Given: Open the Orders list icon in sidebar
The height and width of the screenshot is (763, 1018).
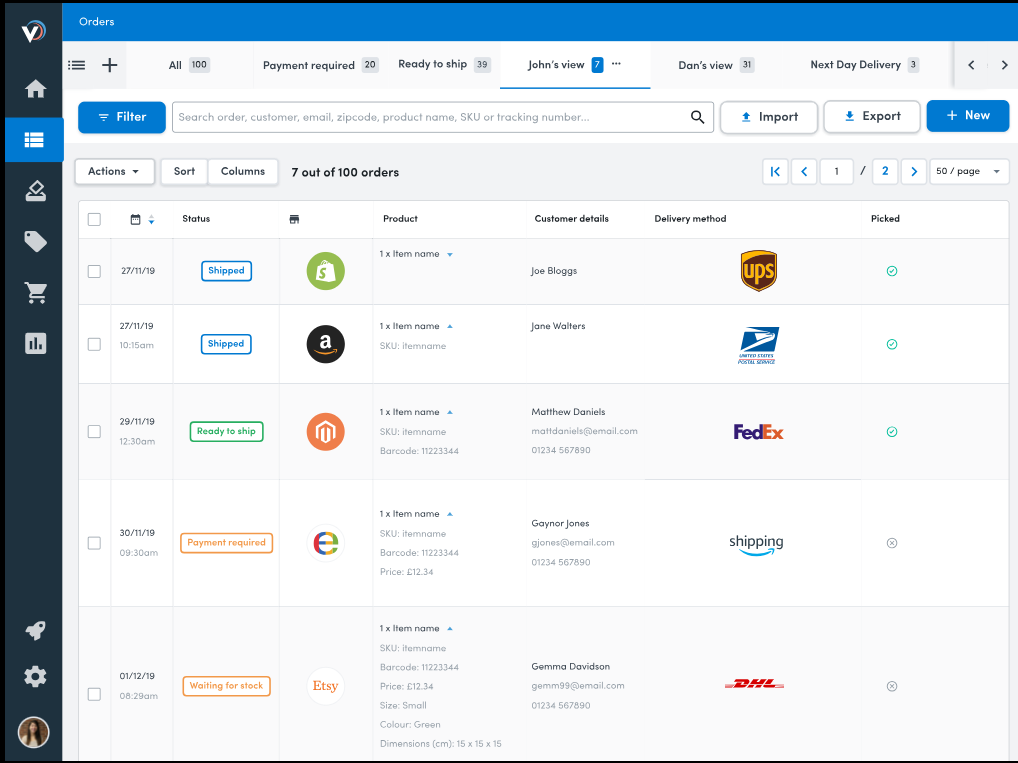Looking at the screenshot, I should tap(34, 140).
